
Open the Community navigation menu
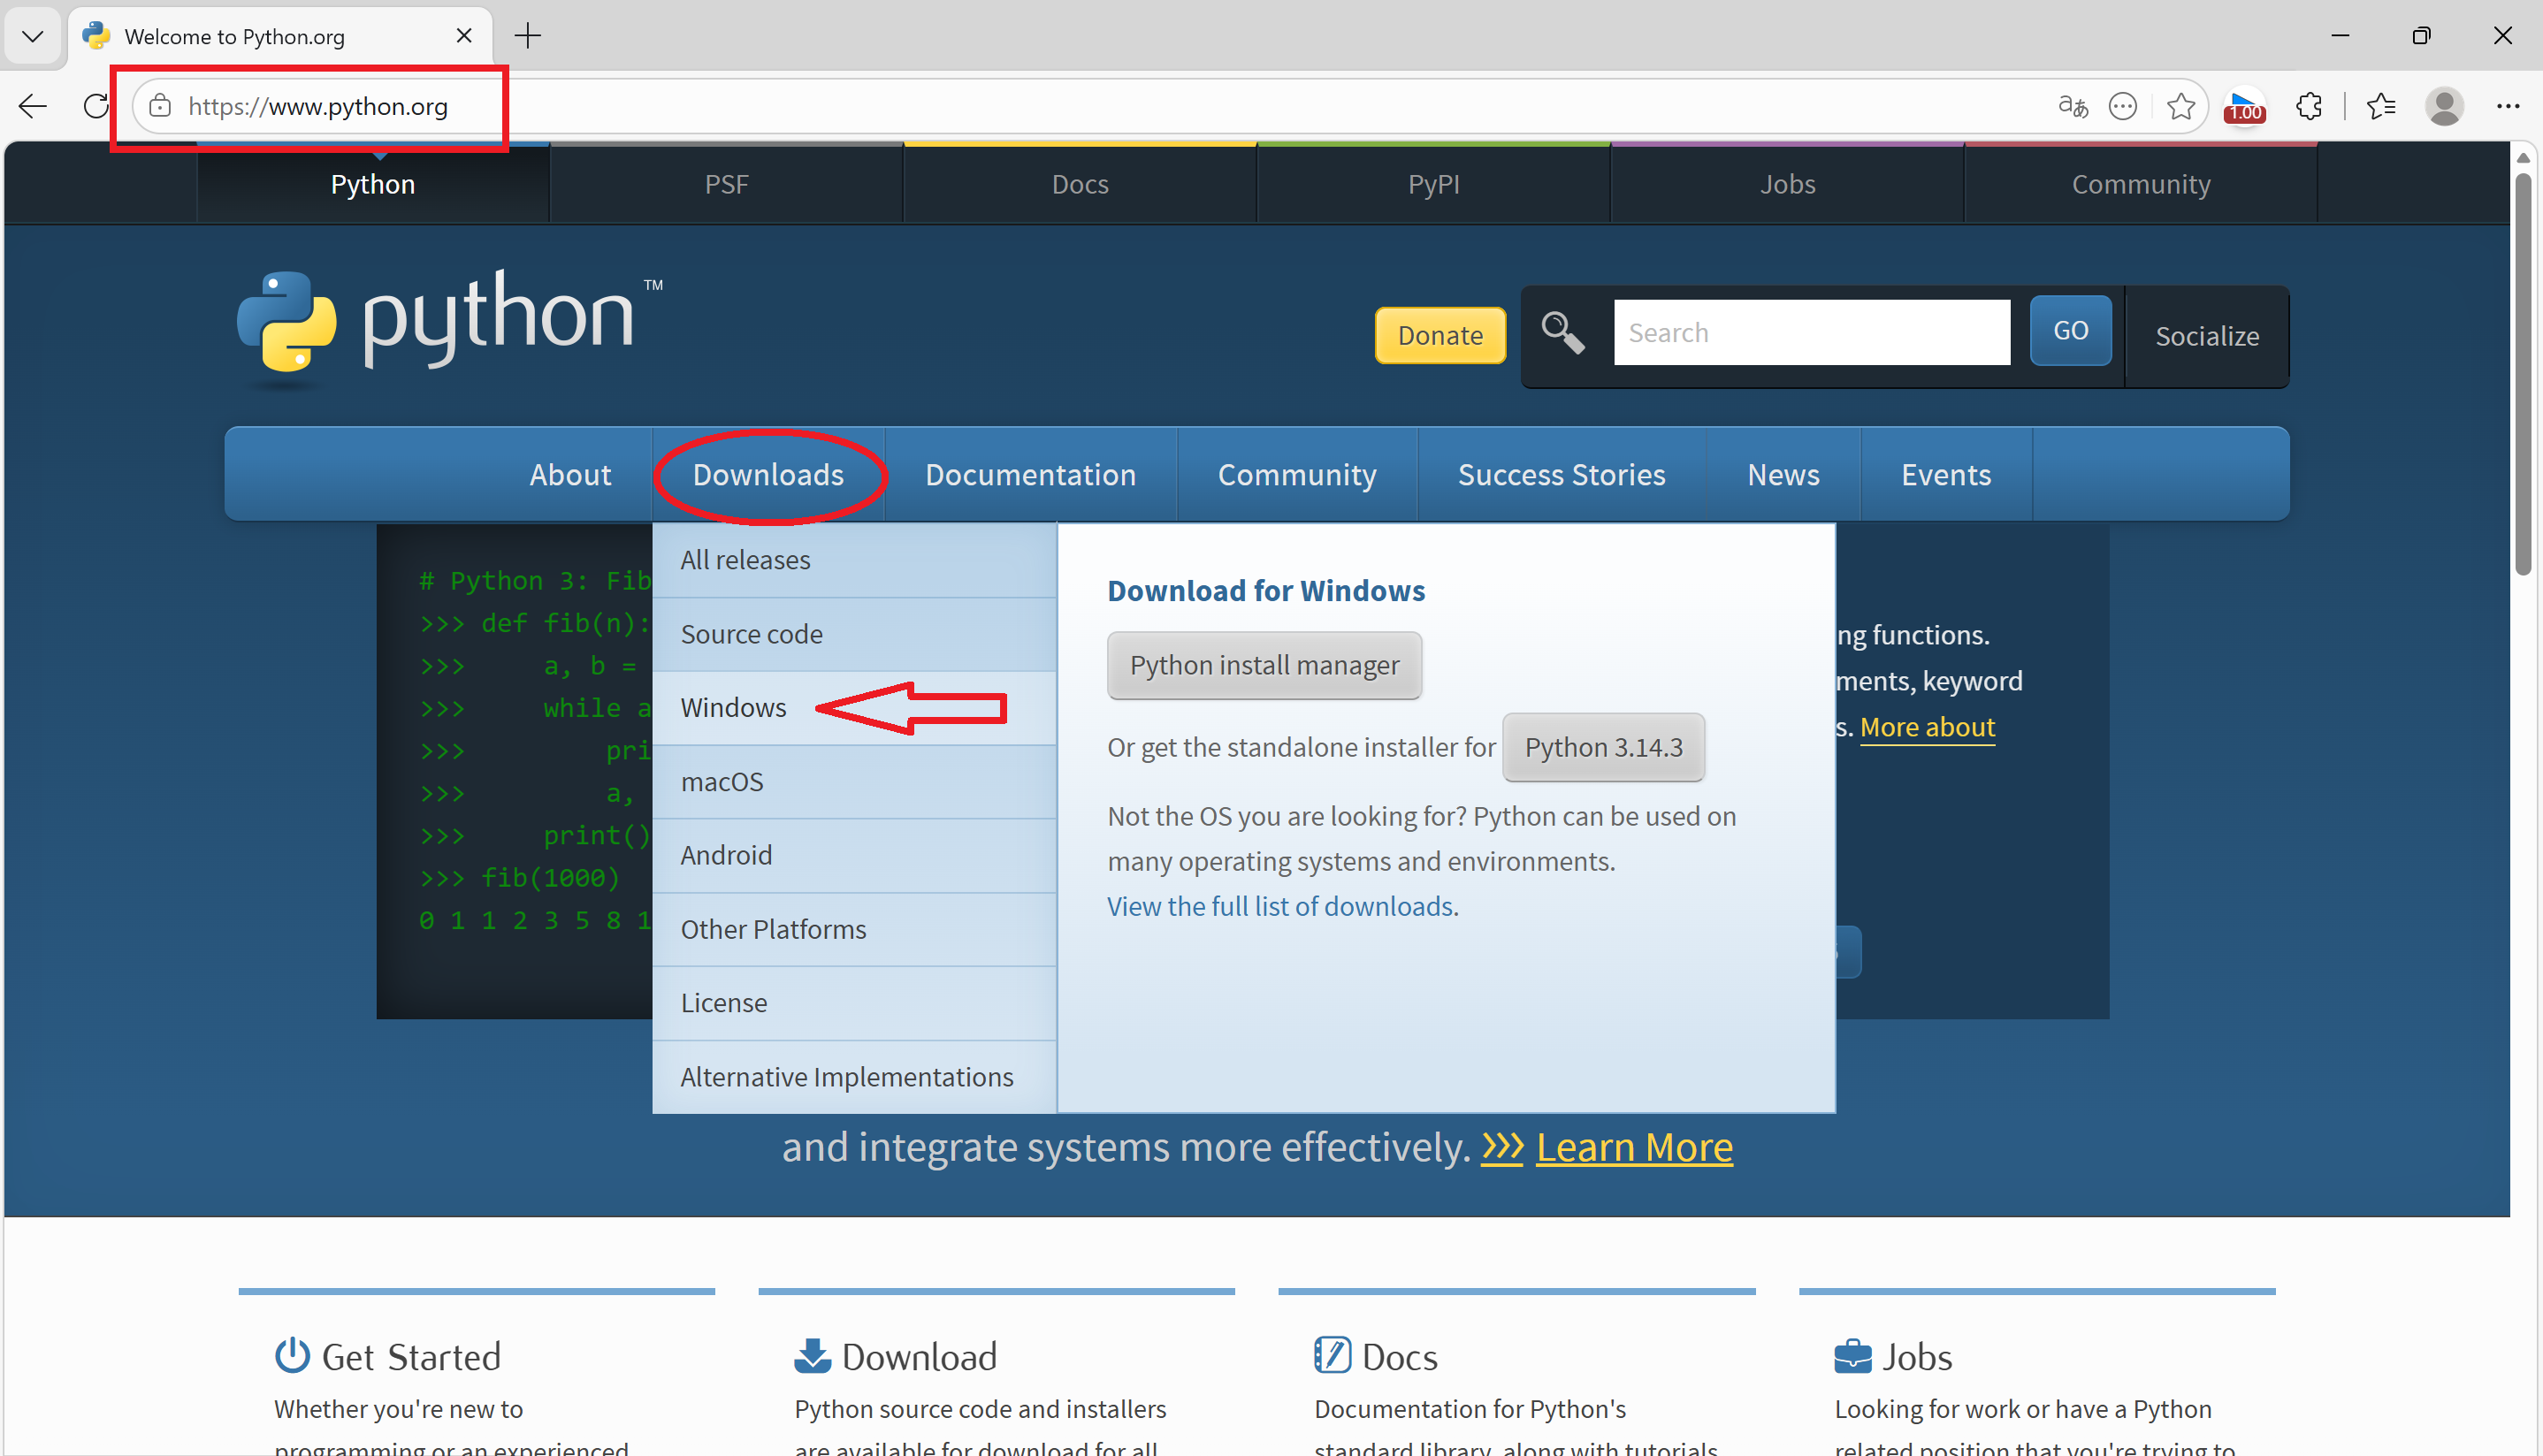pyautogui.click(x=1297, y=474)
